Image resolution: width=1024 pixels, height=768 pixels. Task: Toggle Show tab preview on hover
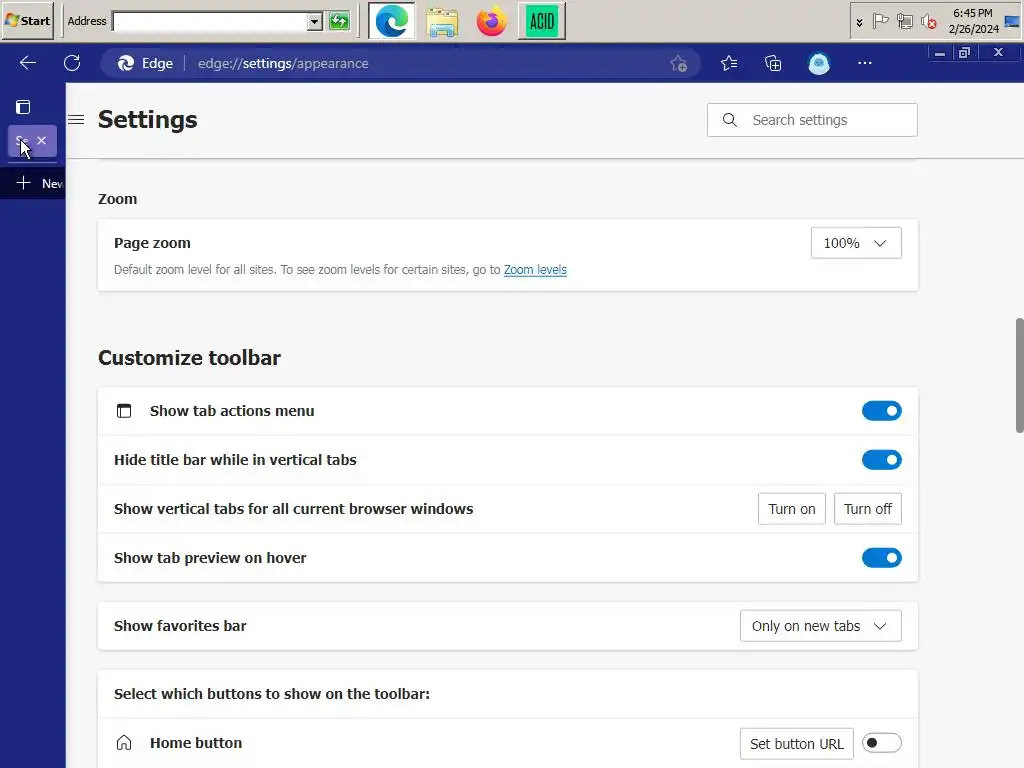tap(882, 558)
